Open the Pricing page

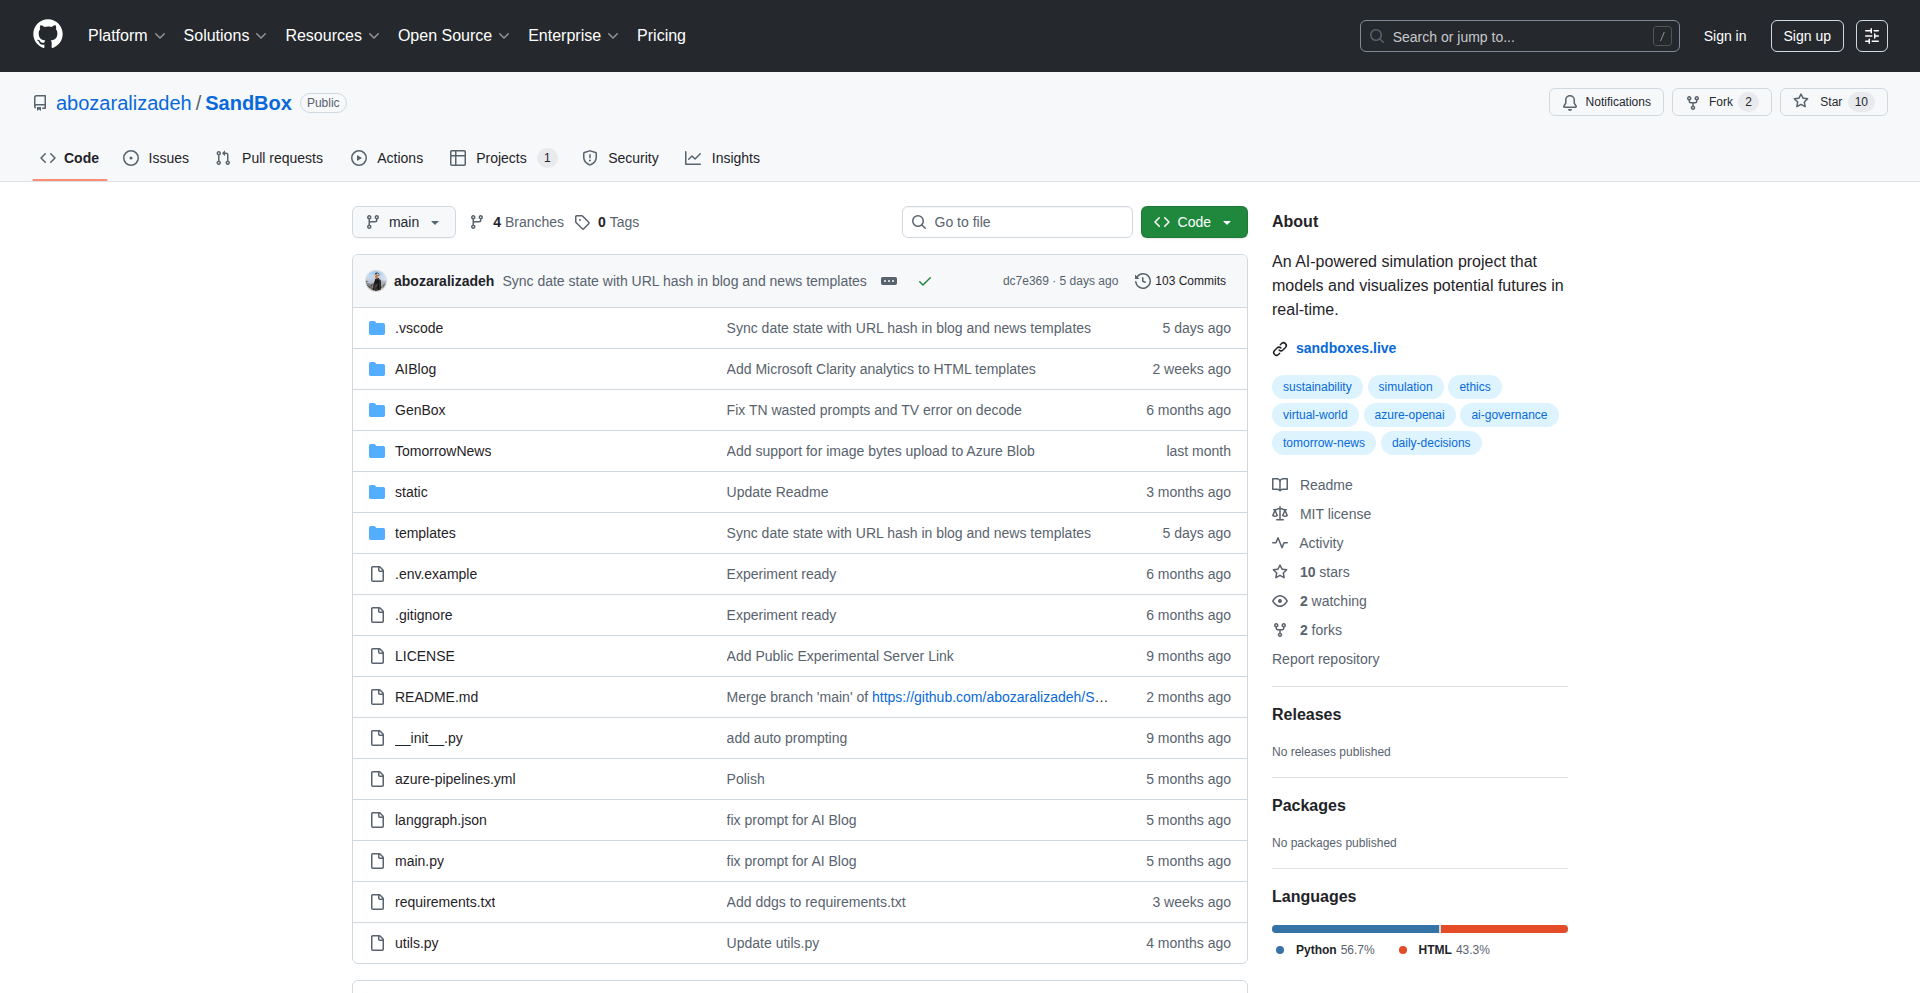coord(661,35)
